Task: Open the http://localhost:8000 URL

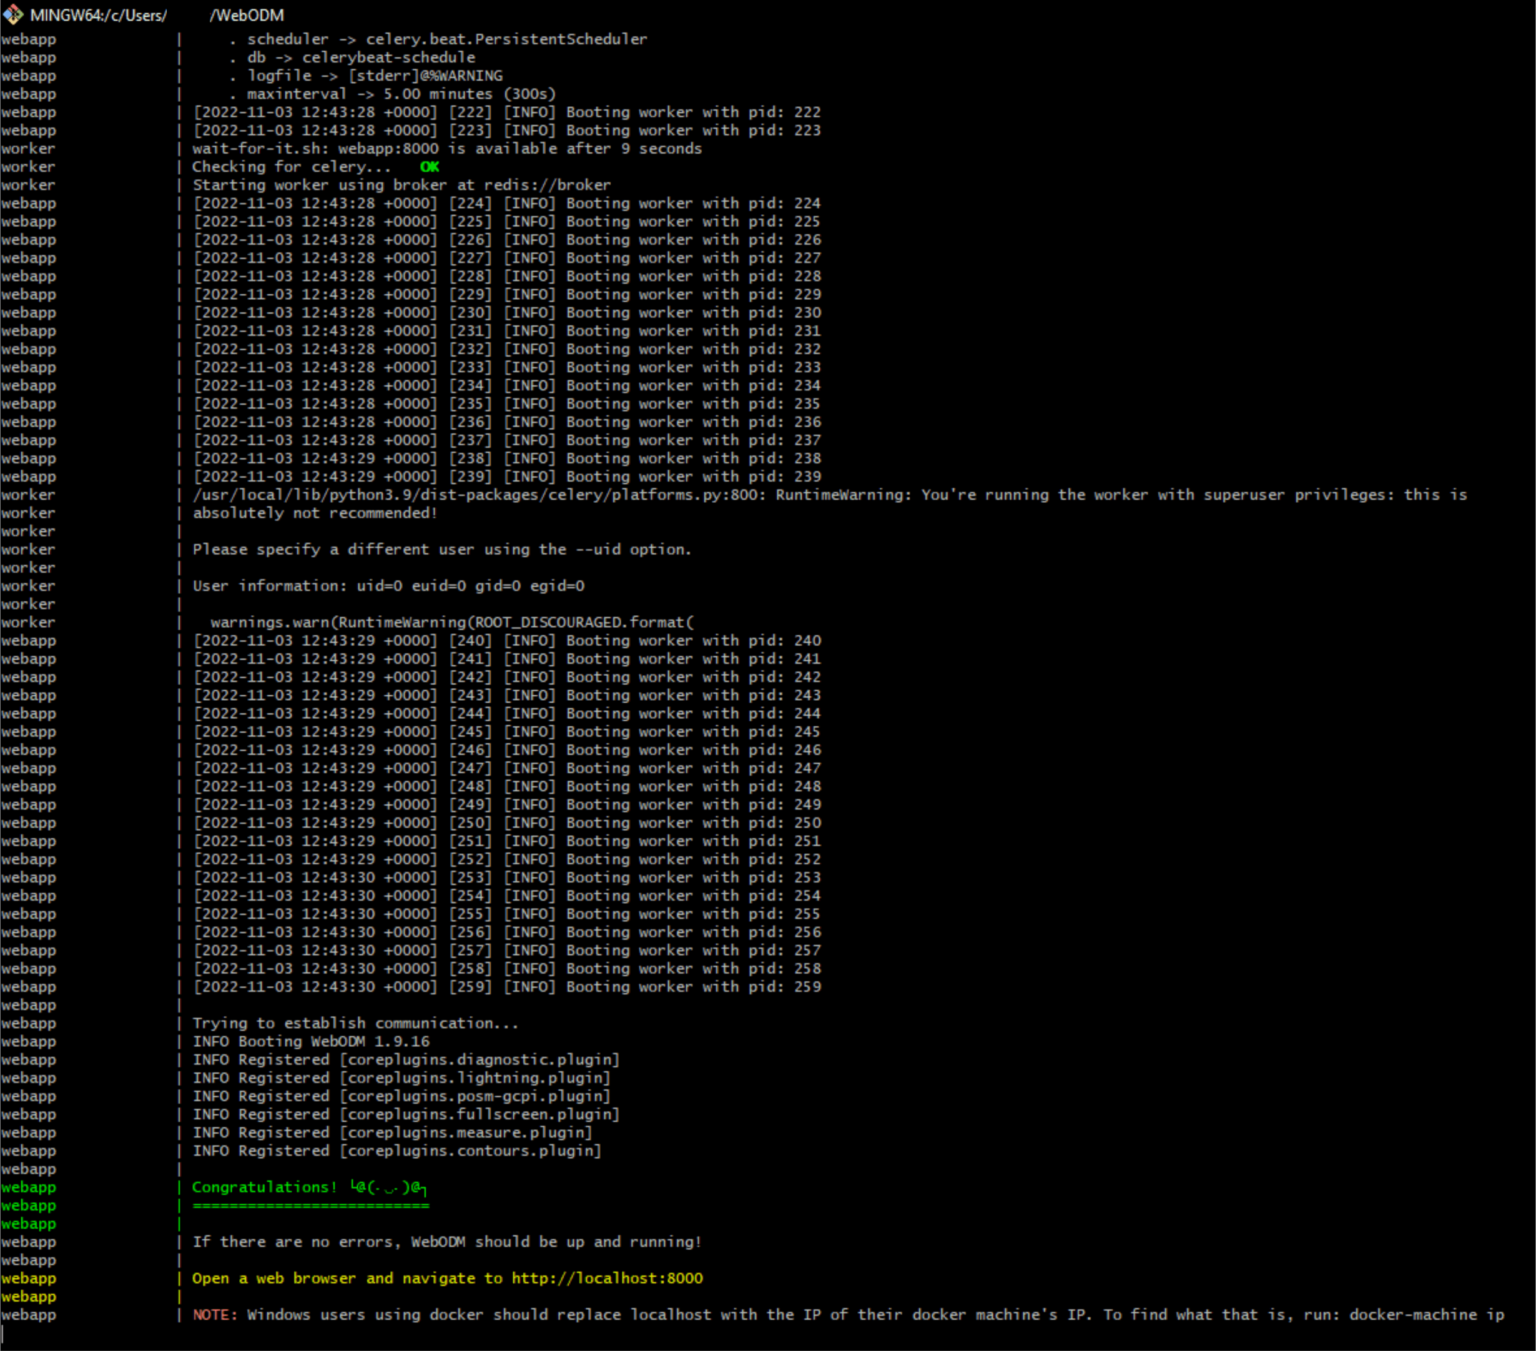Action: tap(607, 1278)
